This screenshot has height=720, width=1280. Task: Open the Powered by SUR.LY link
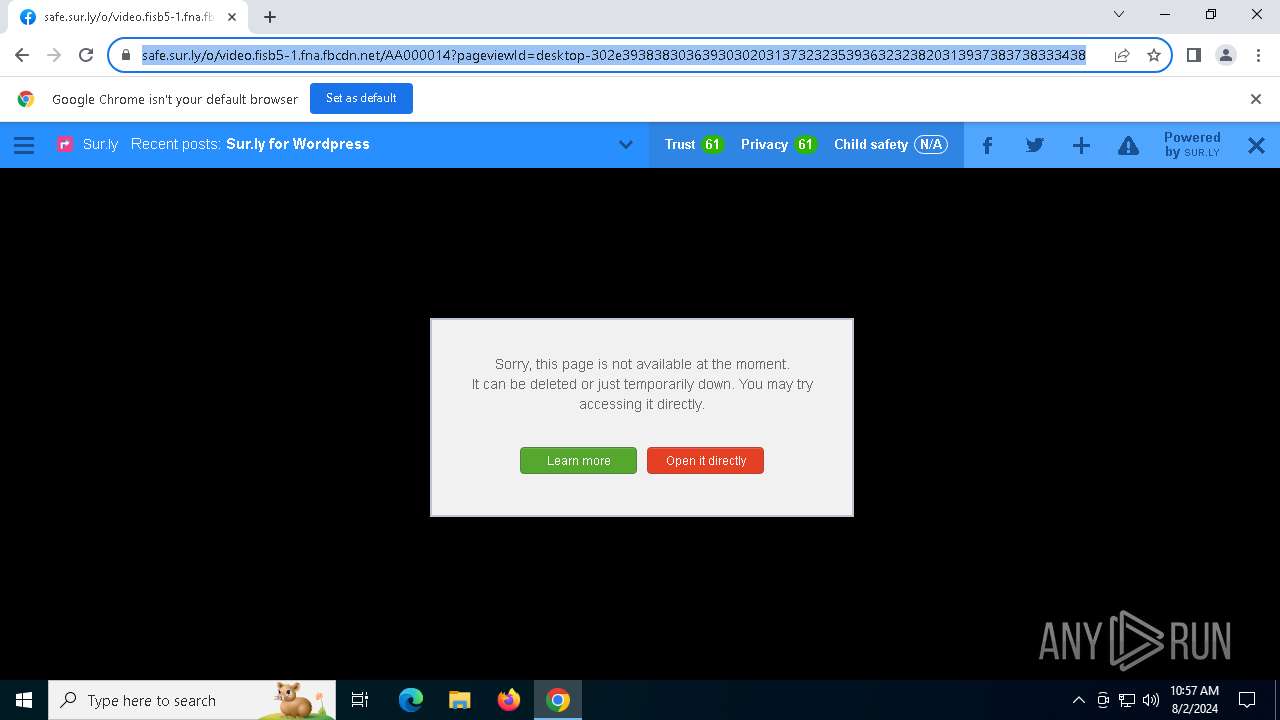[1192, 145]
